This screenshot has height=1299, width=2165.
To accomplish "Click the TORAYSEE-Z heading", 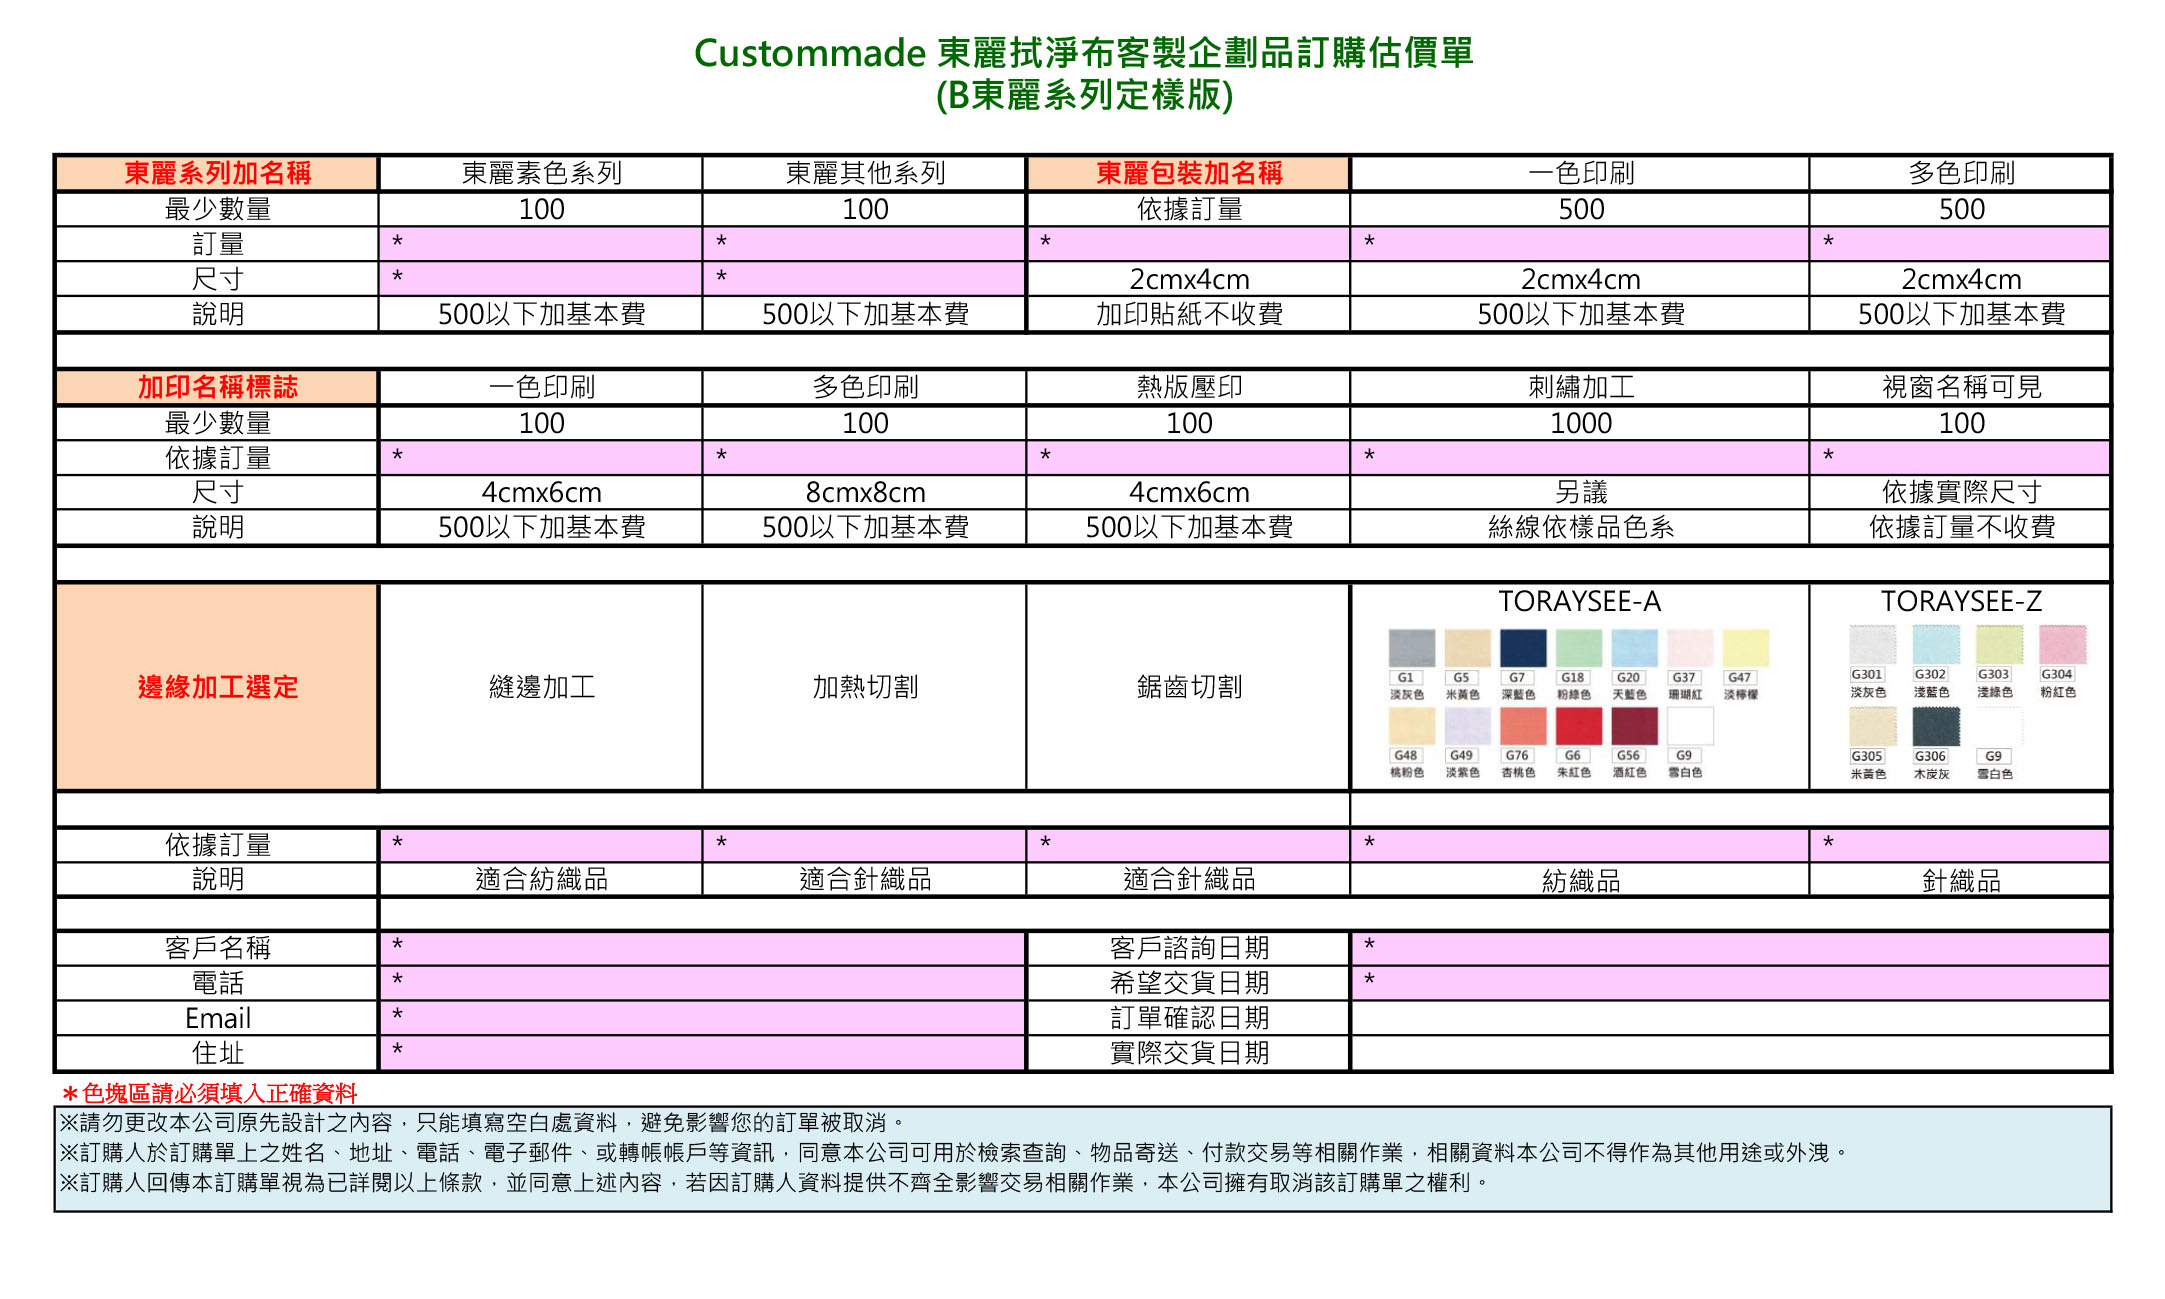I will 1961,601.
